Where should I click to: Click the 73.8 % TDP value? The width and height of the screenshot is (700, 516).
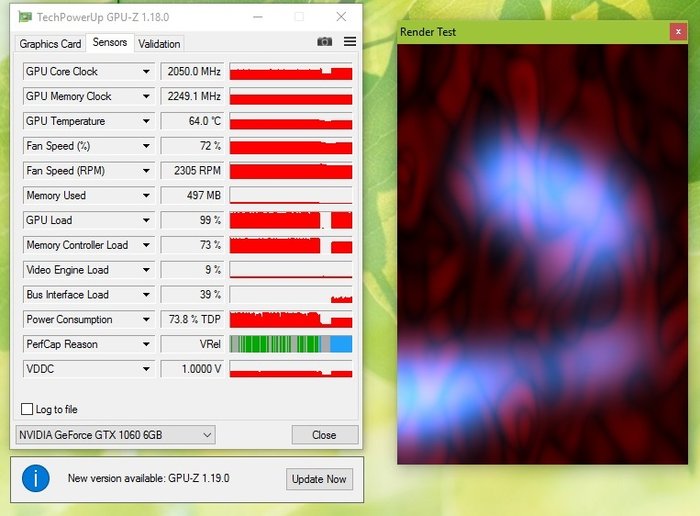192,319
